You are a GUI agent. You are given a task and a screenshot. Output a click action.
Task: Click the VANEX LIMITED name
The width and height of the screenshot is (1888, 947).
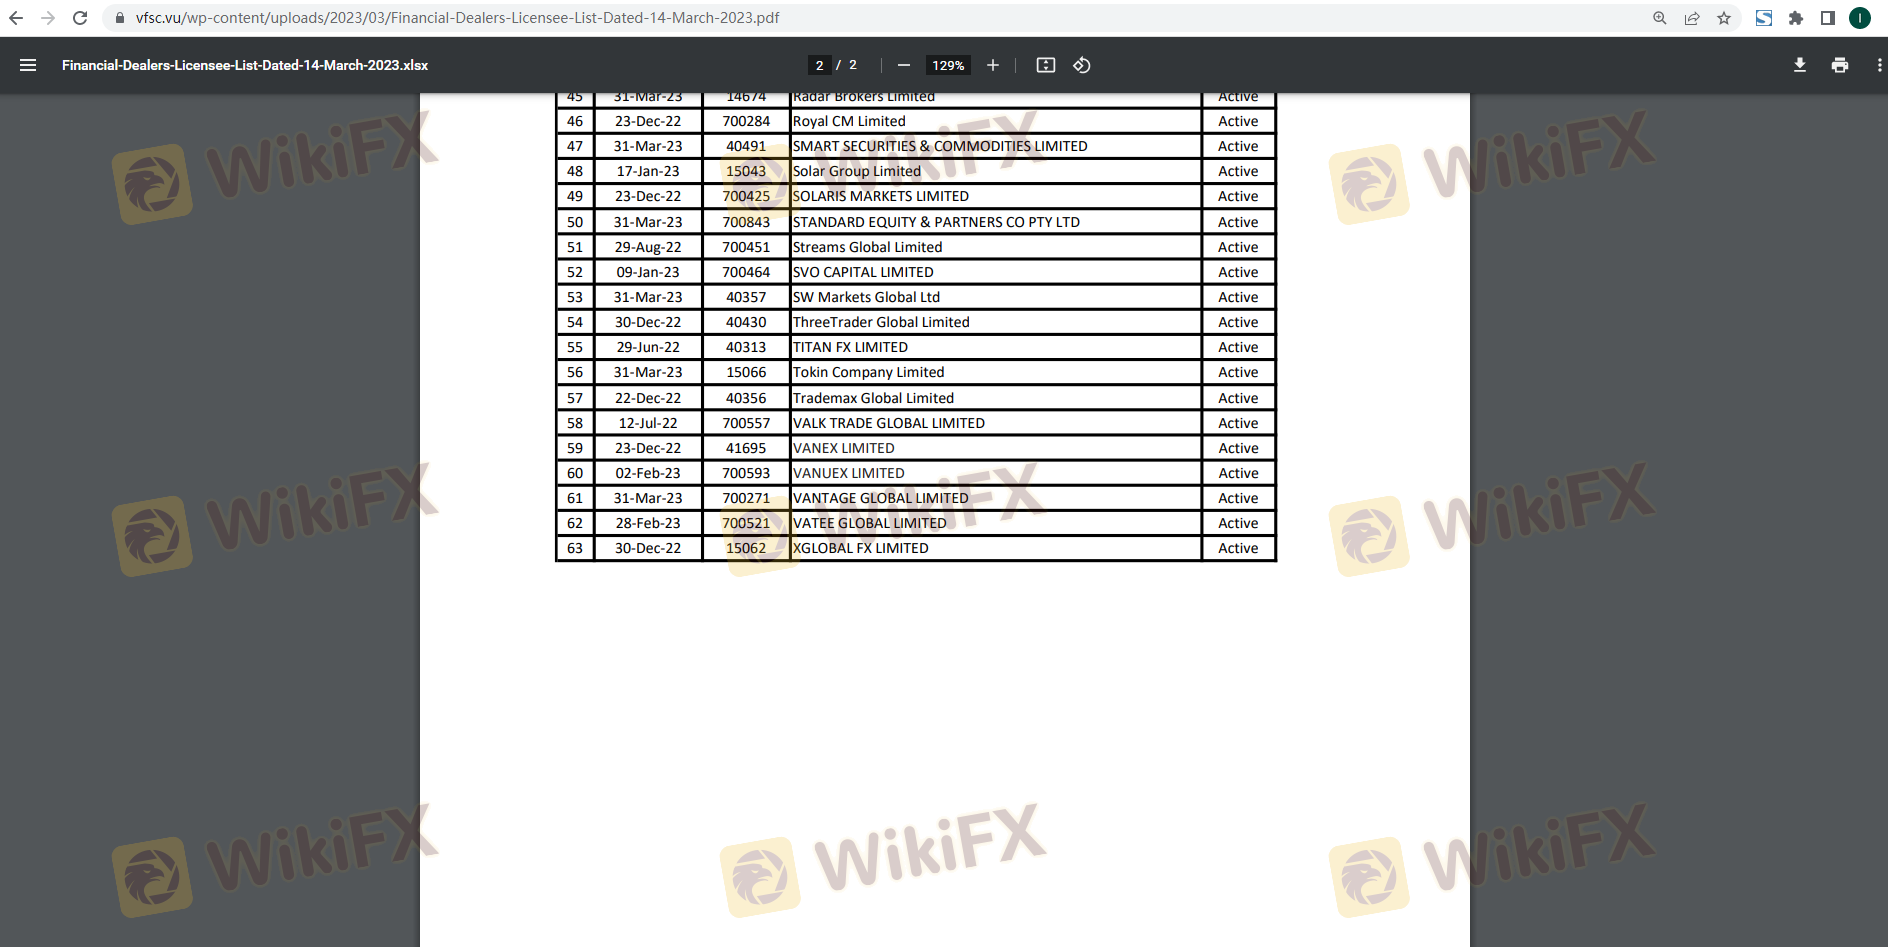click(844, 448)
